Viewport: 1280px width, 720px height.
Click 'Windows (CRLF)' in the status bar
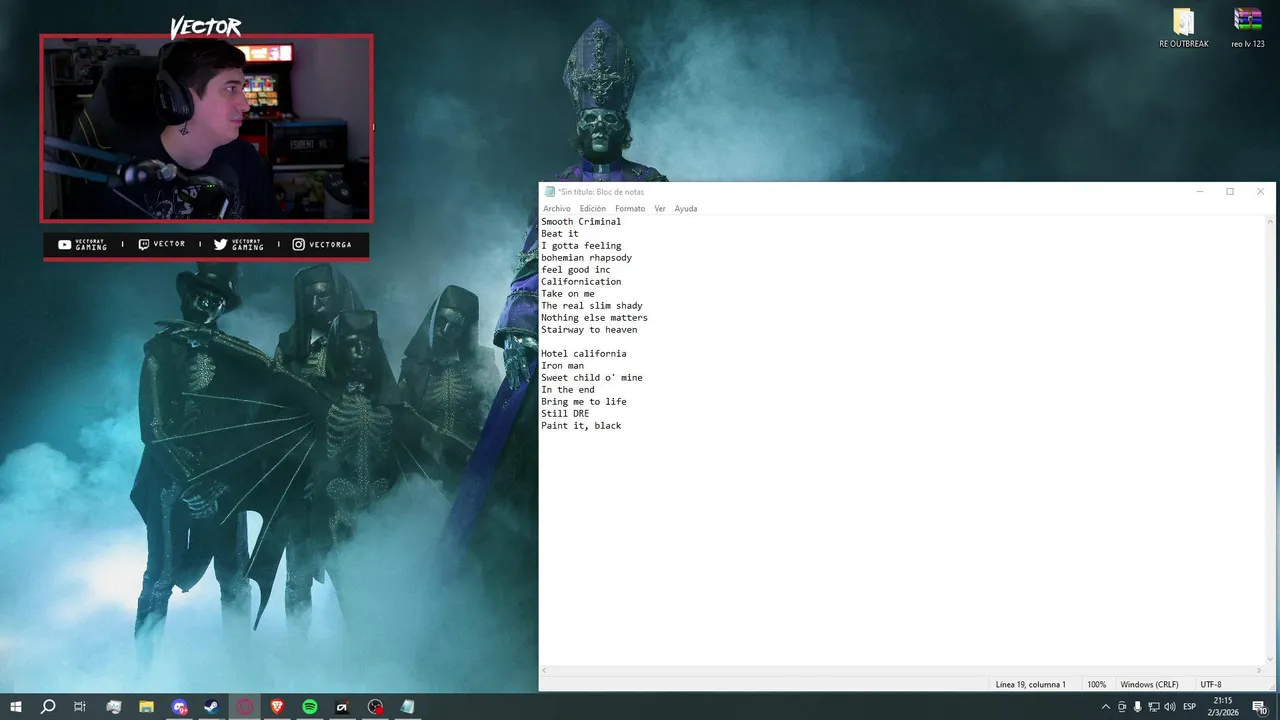[x=1149, y=685]
